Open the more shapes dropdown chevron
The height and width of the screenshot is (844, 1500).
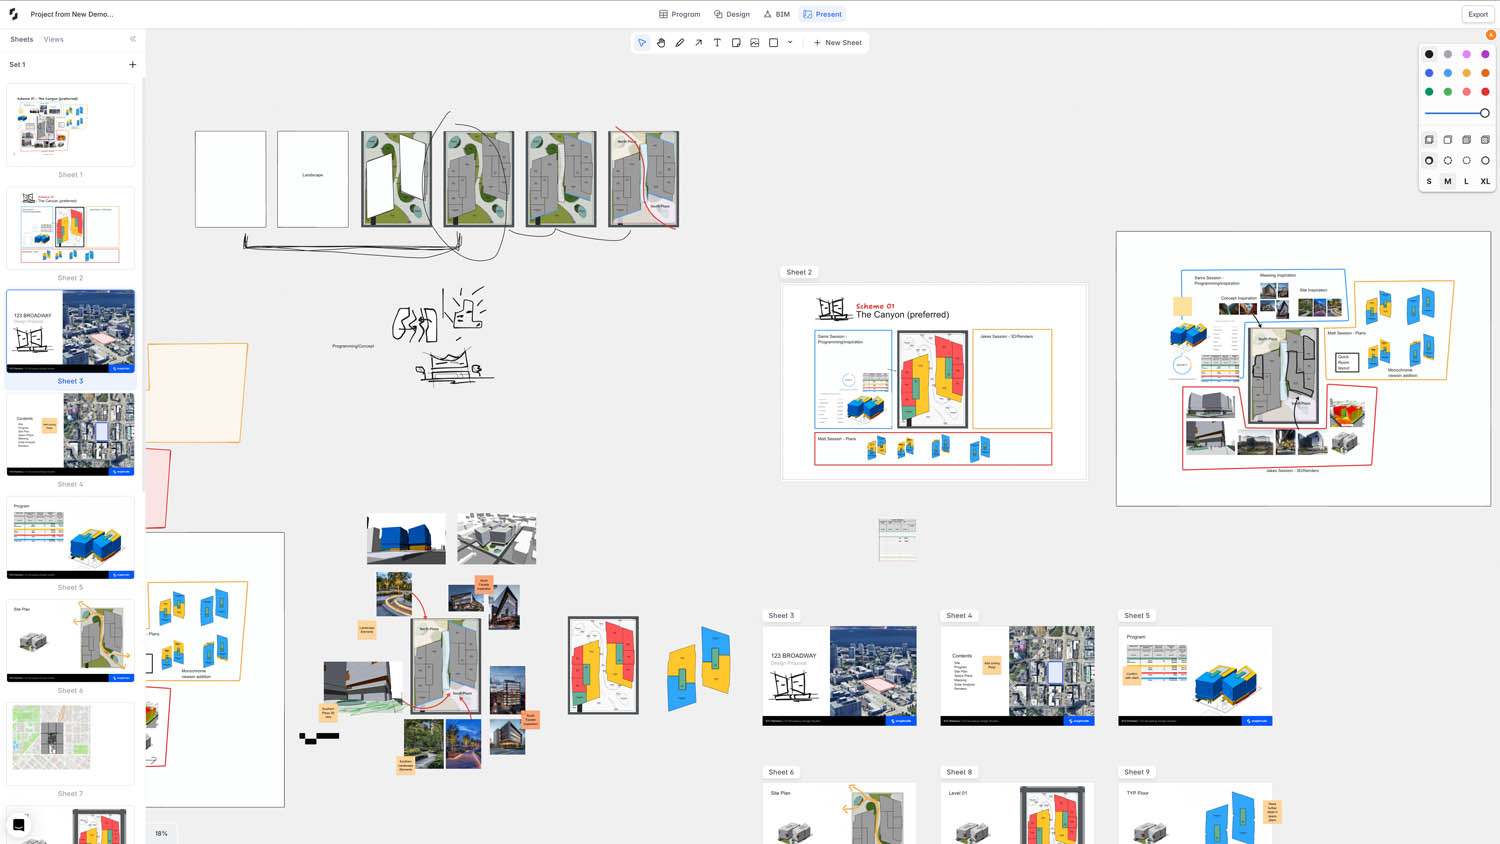790,43
